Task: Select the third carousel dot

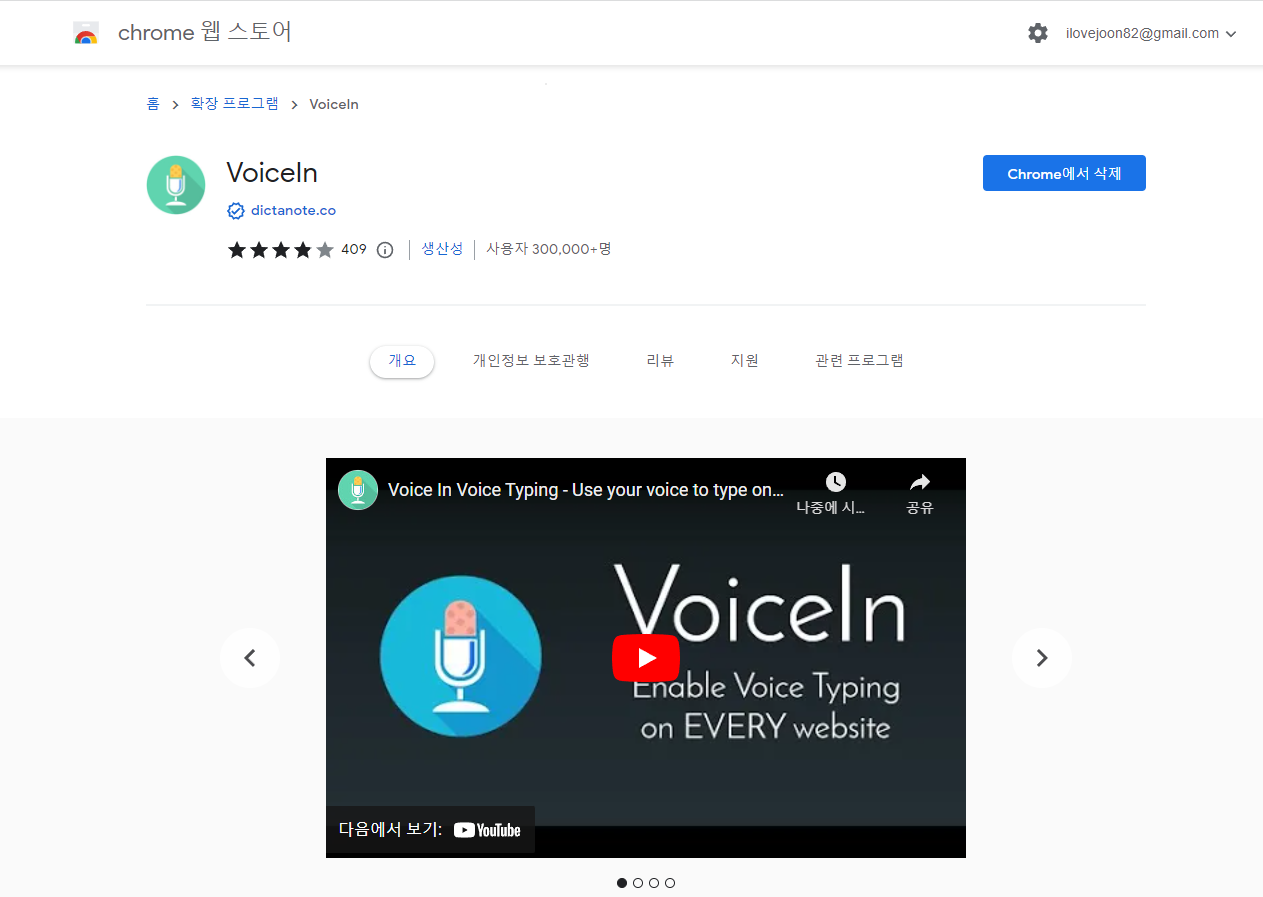Action: [654, 883]
